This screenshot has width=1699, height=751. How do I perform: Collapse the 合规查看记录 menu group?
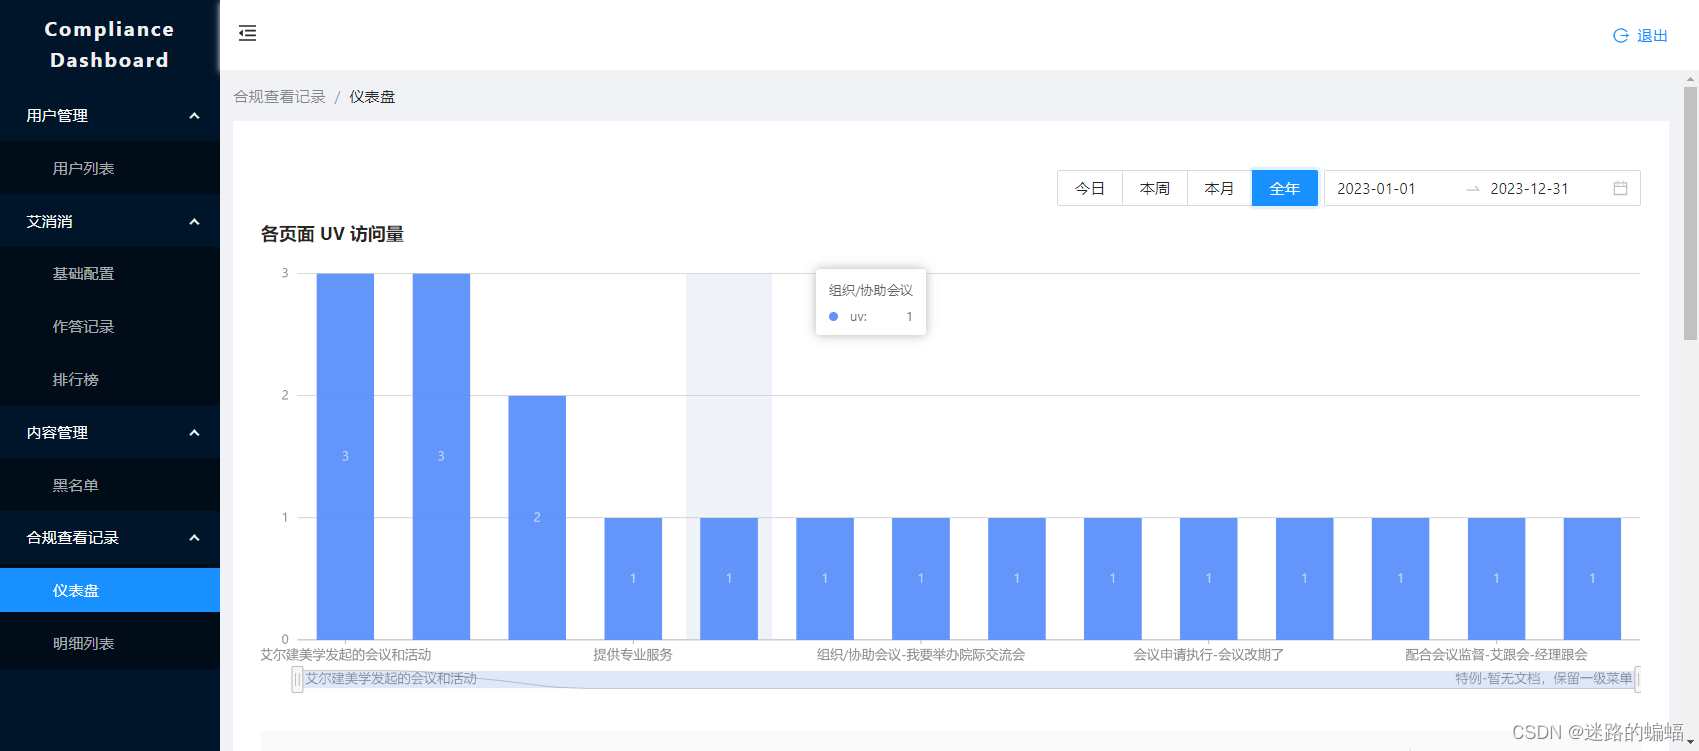[x=110, y=537]
